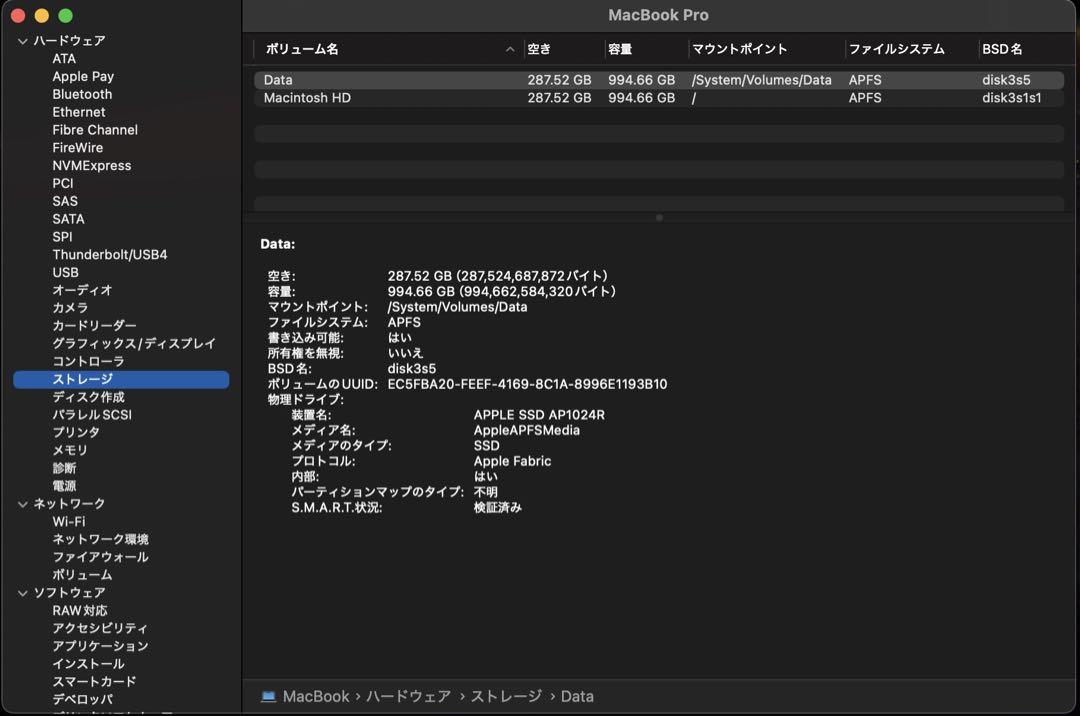Open グラフィックス/ディスプレイ information
The image size is (1080, 716).
coord(134,344)
